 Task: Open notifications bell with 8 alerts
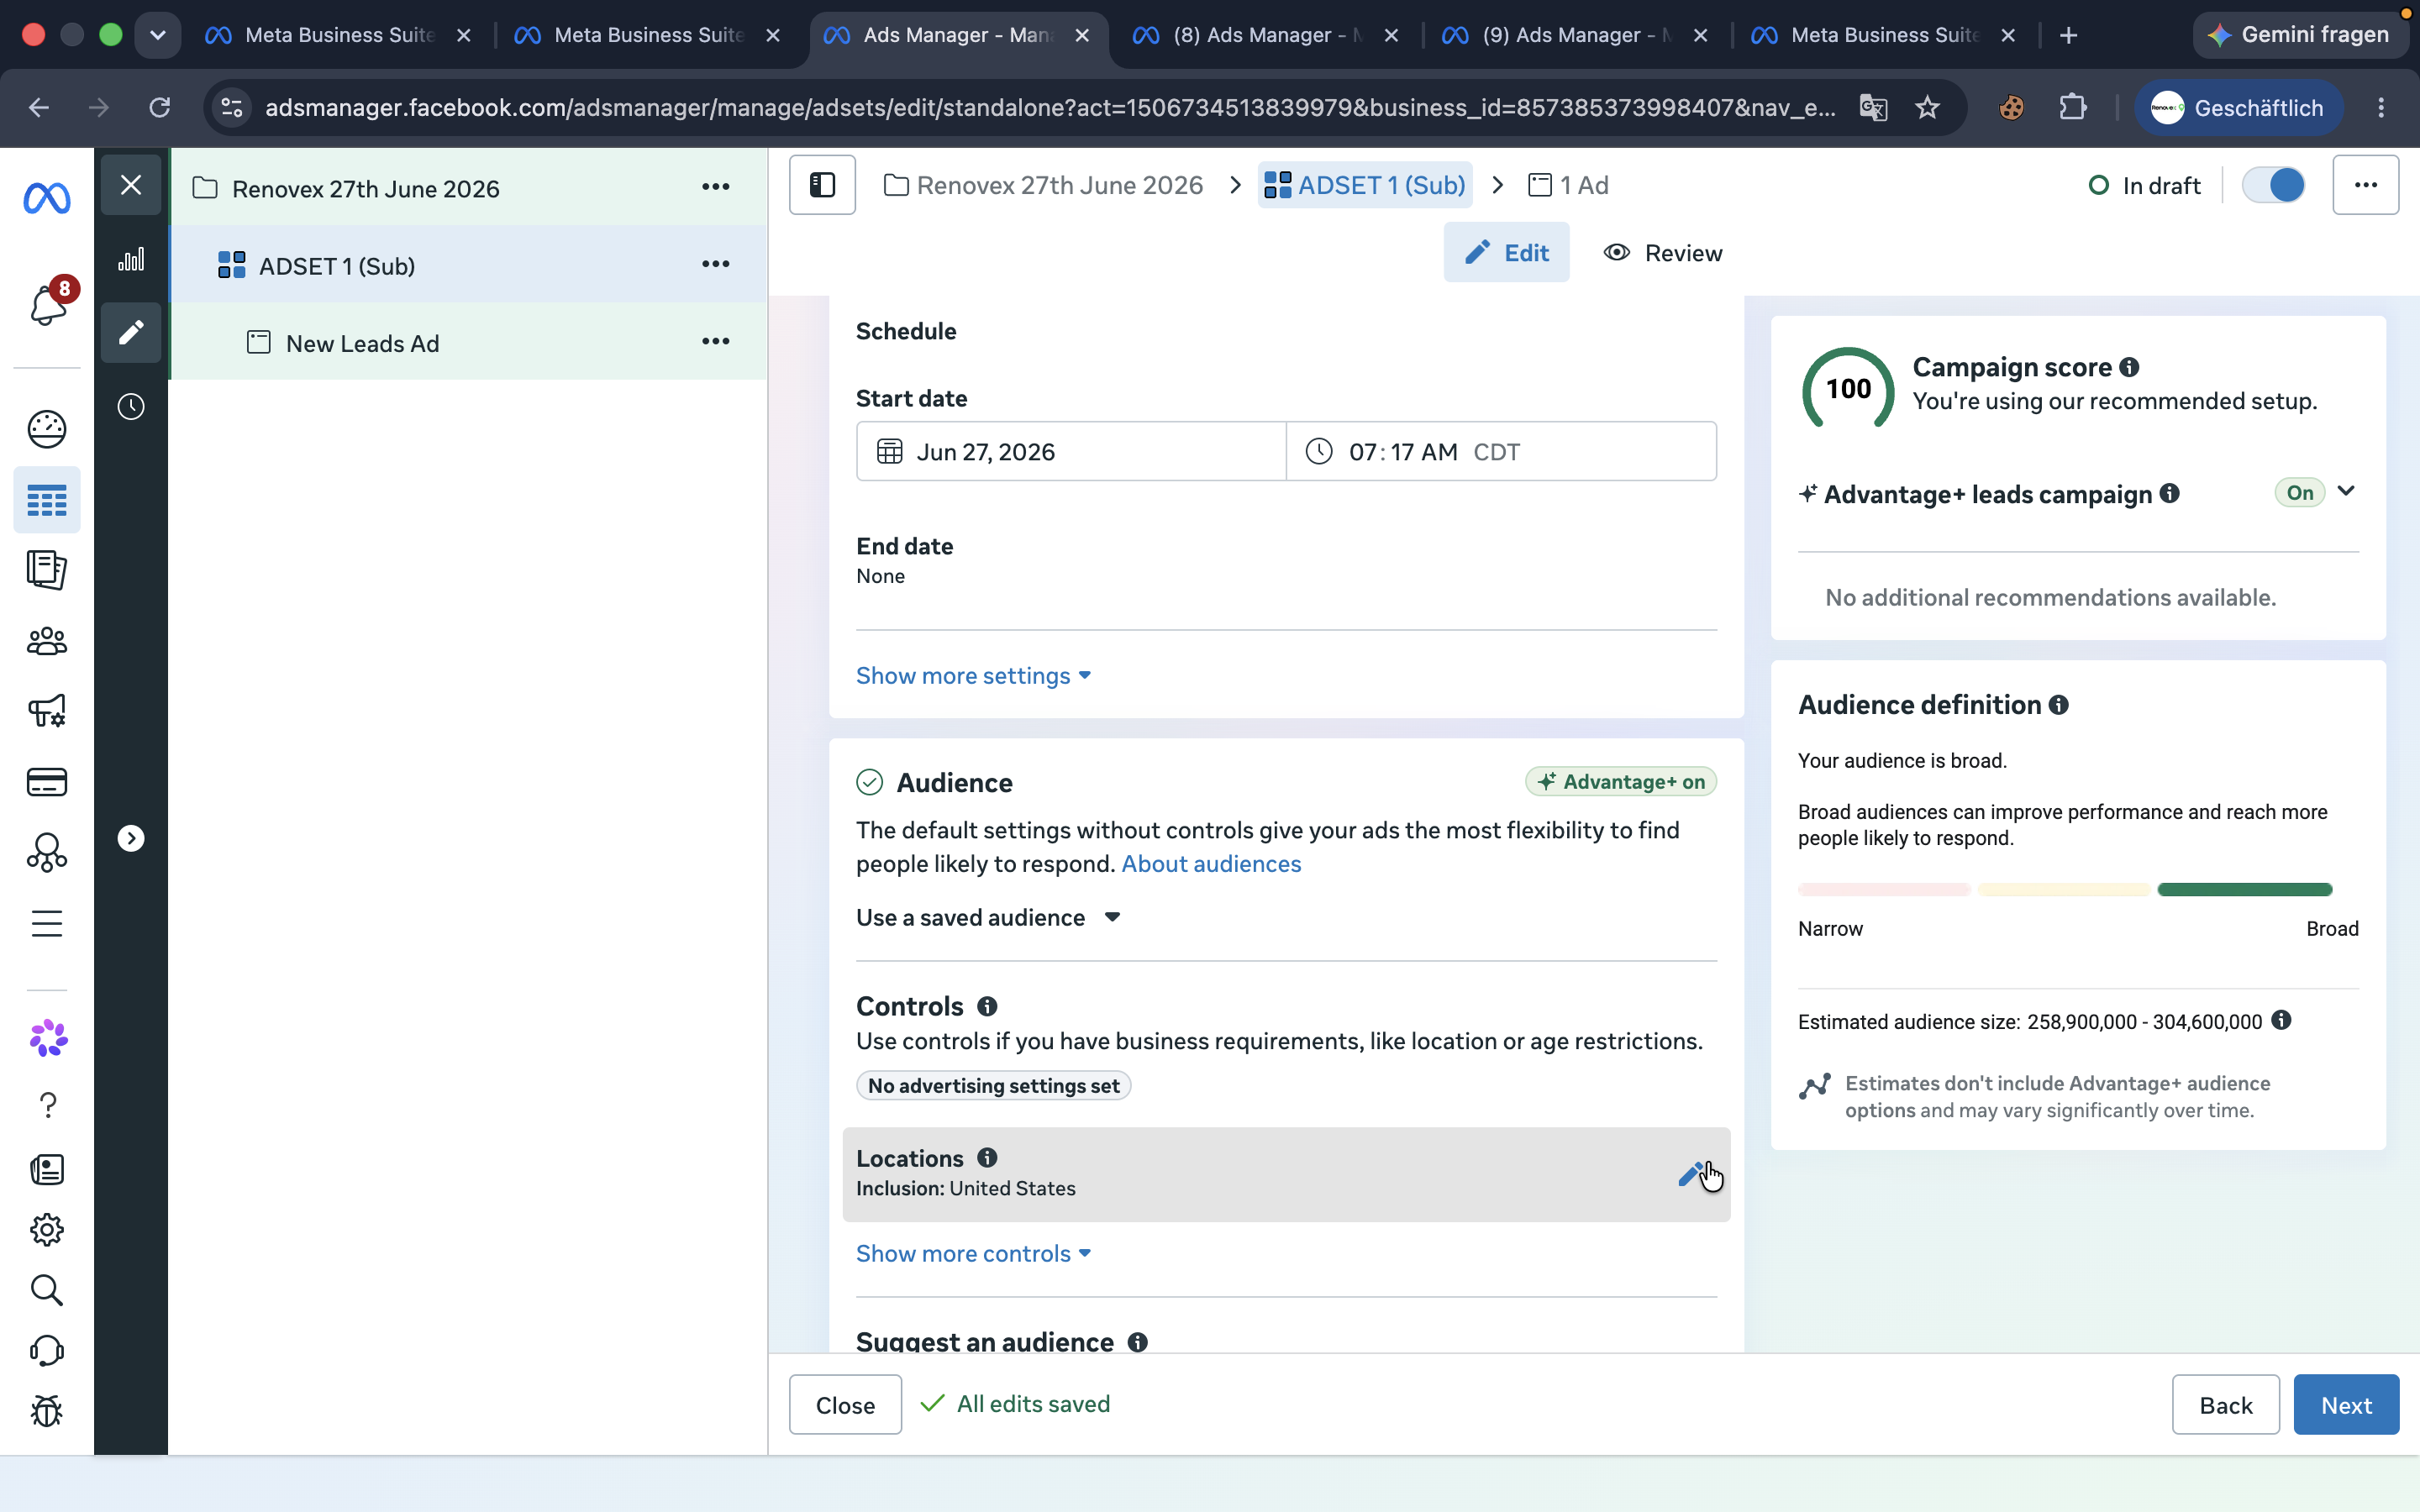click(48, 303)
